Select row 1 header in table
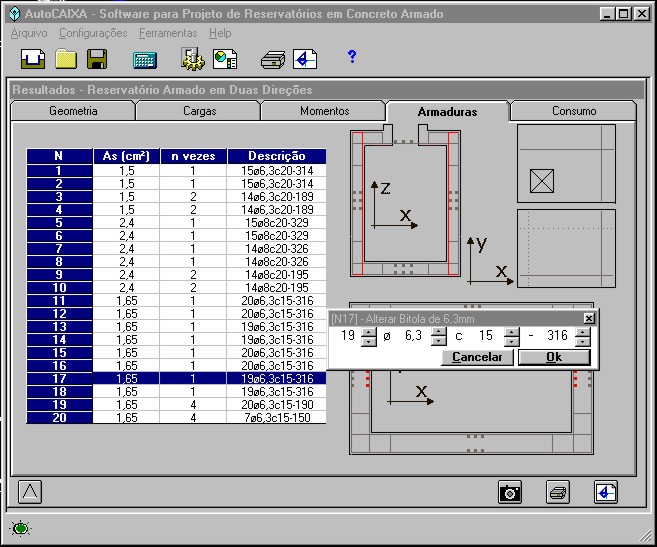This screenshot has height=547, width=657. tap(59, 171)
